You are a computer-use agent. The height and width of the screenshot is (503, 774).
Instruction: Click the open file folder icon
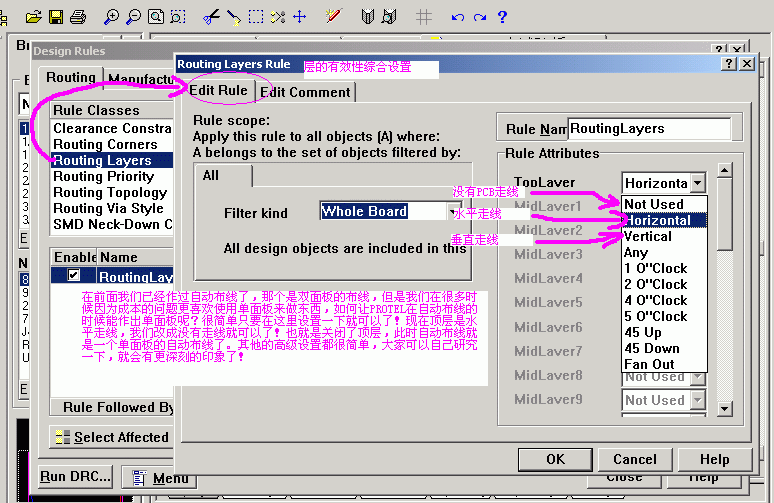pos(34,17)
